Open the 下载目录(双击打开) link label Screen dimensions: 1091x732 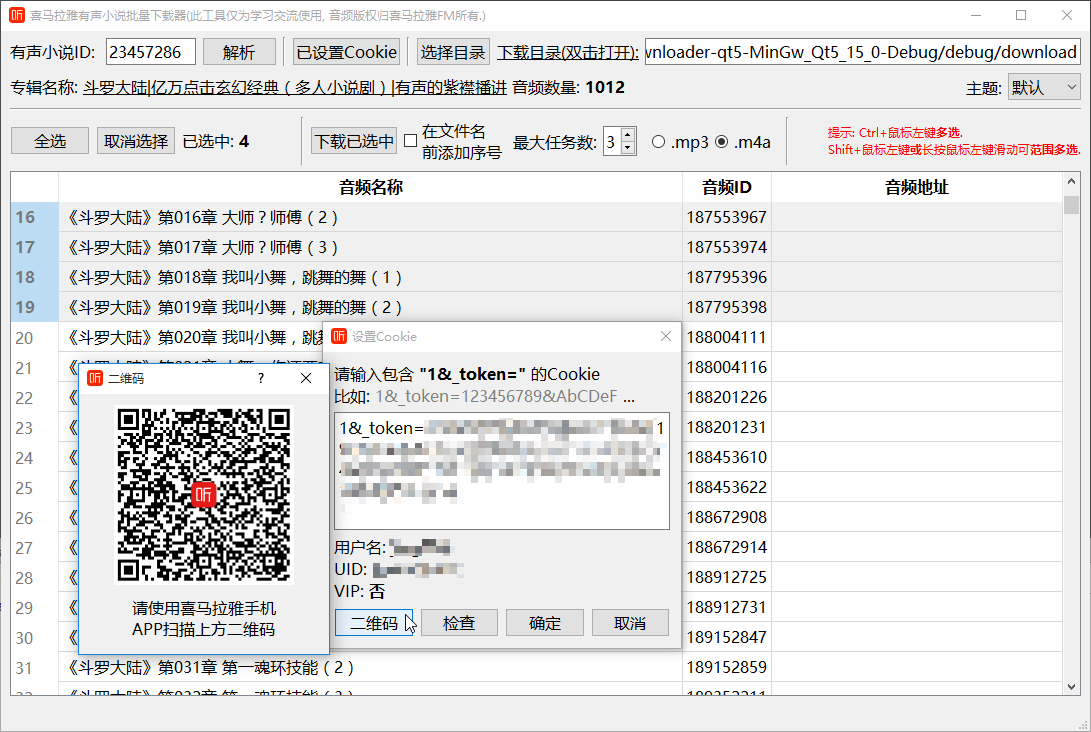point(568,53)
